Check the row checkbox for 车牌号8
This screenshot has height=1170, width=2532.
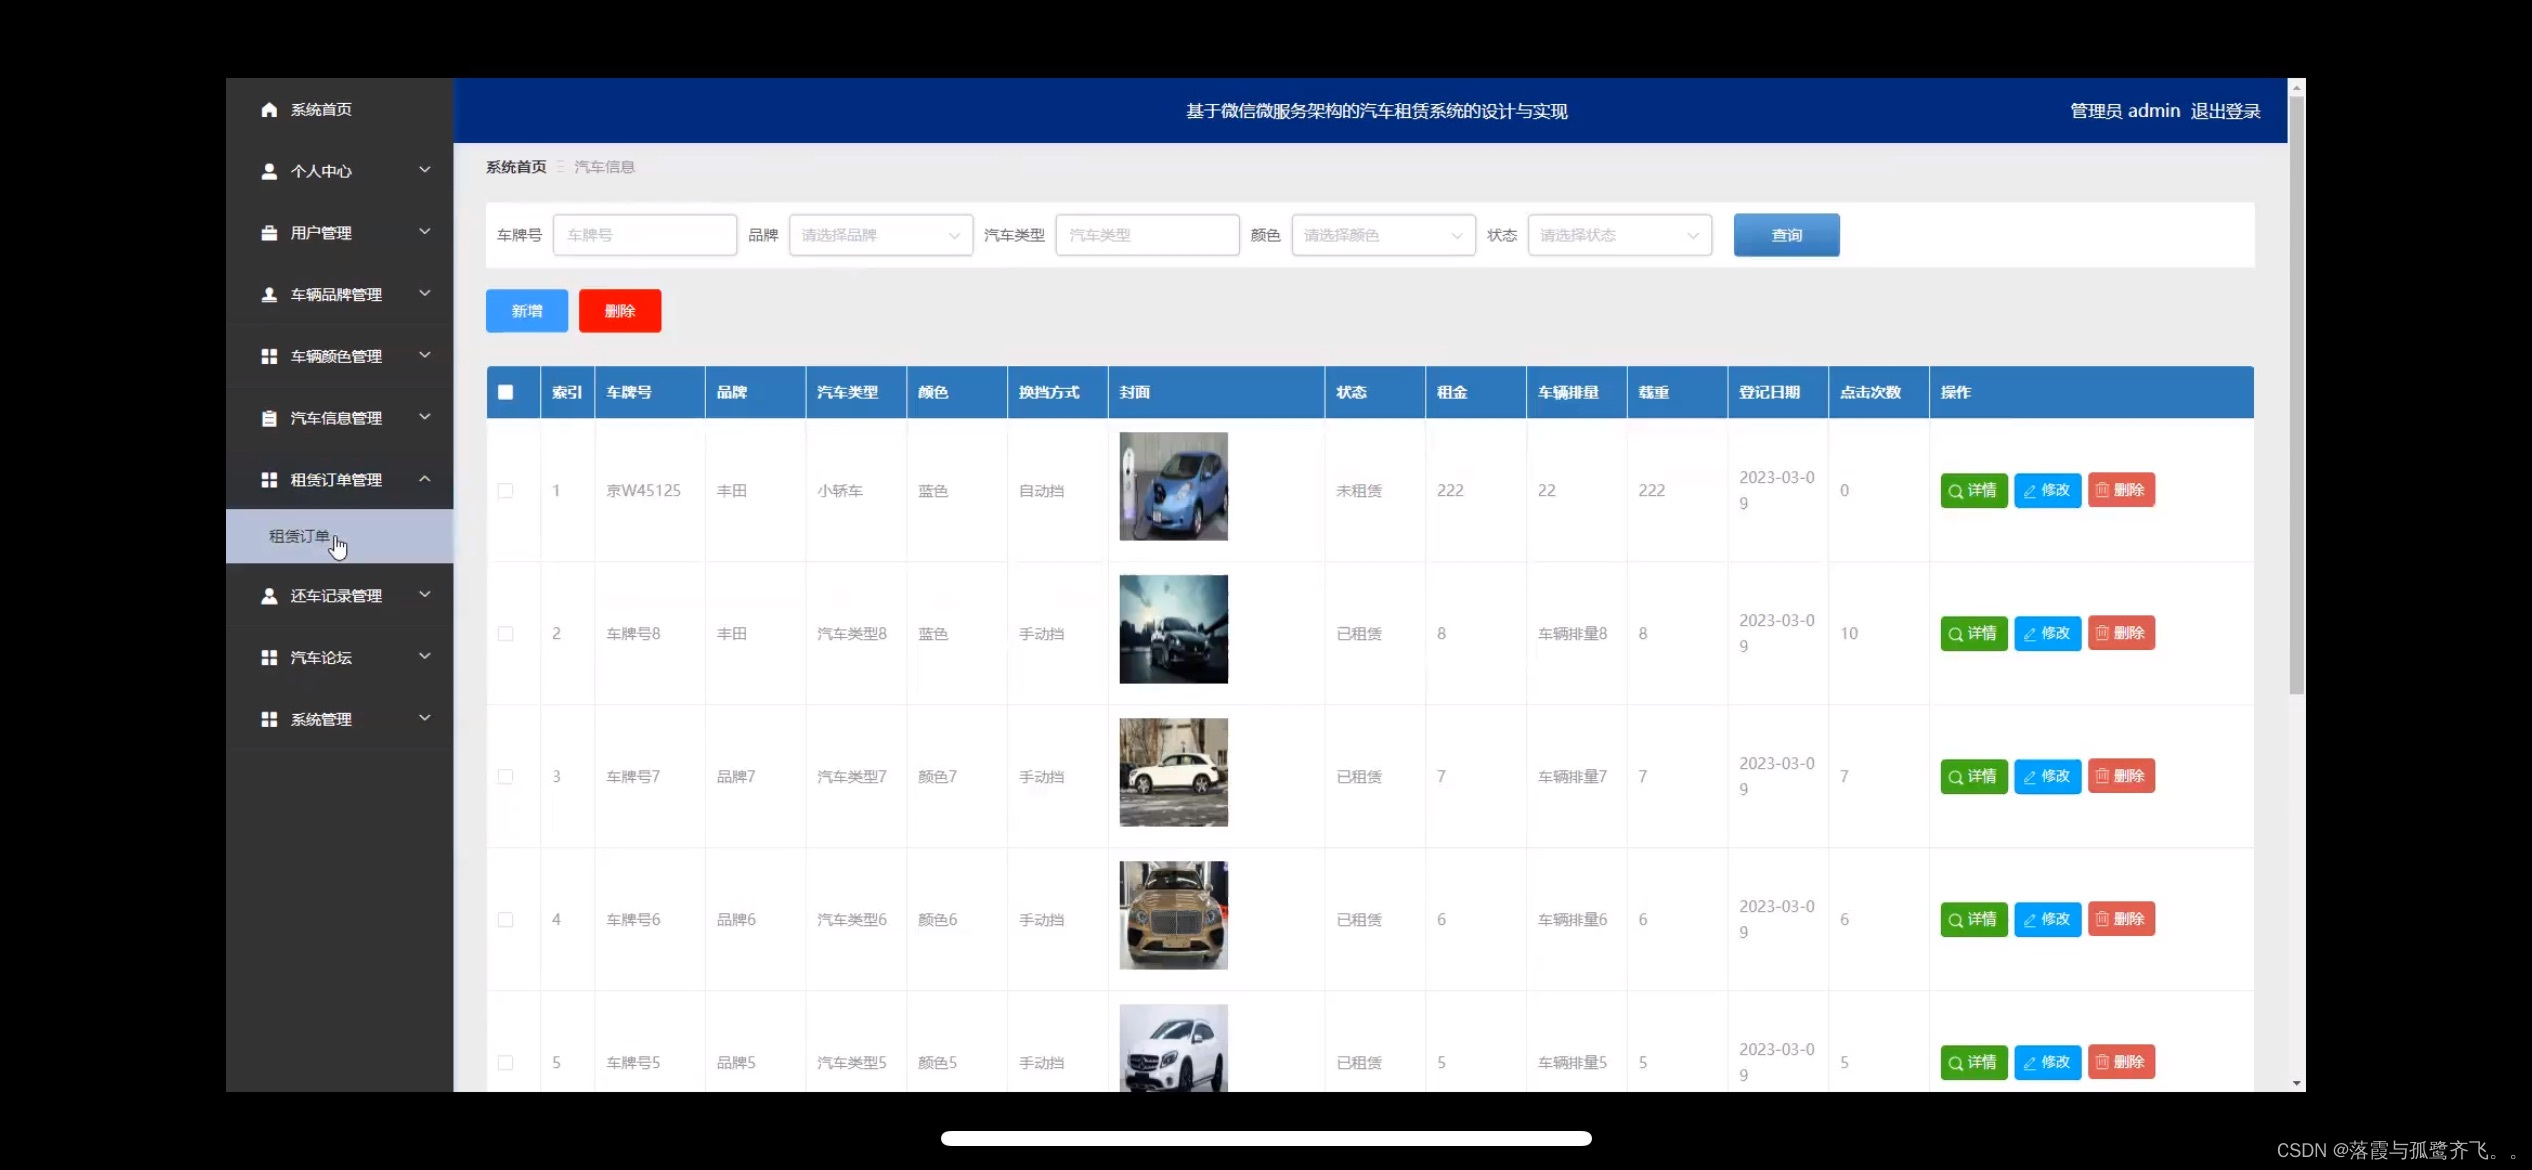click(506, 634)
